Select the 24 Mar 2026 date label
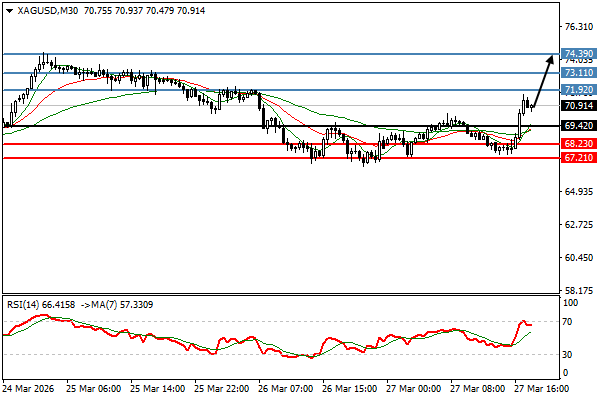Viewport: 600px width, 400px height. 32,388
